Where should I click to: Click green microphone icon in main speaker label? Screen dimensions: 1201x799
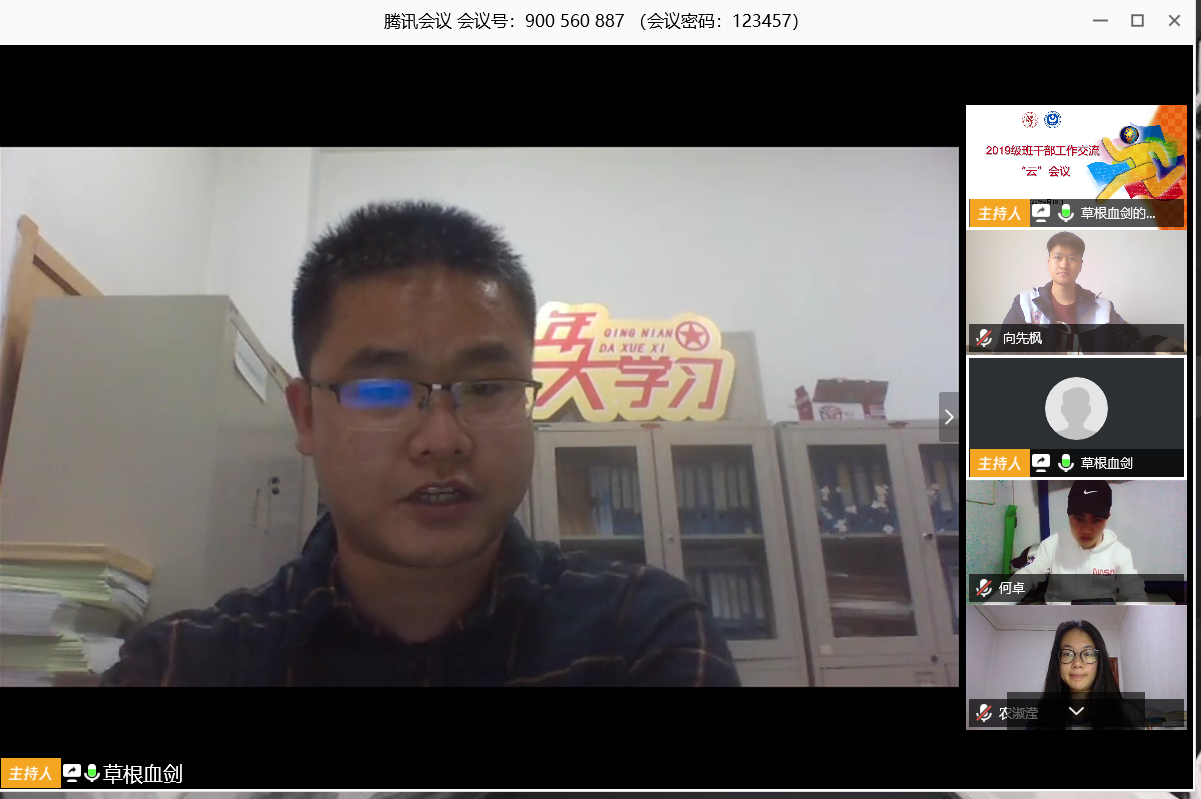pyautogui.click(x=92, y=773)
